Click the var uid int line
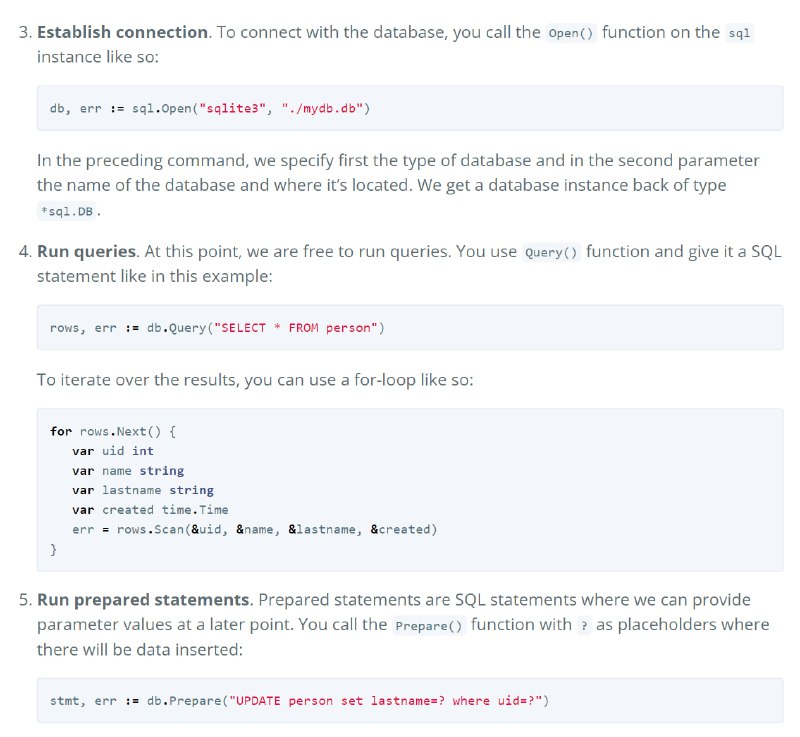This screenshot has height=737, width=800. [x=113, y=451]
